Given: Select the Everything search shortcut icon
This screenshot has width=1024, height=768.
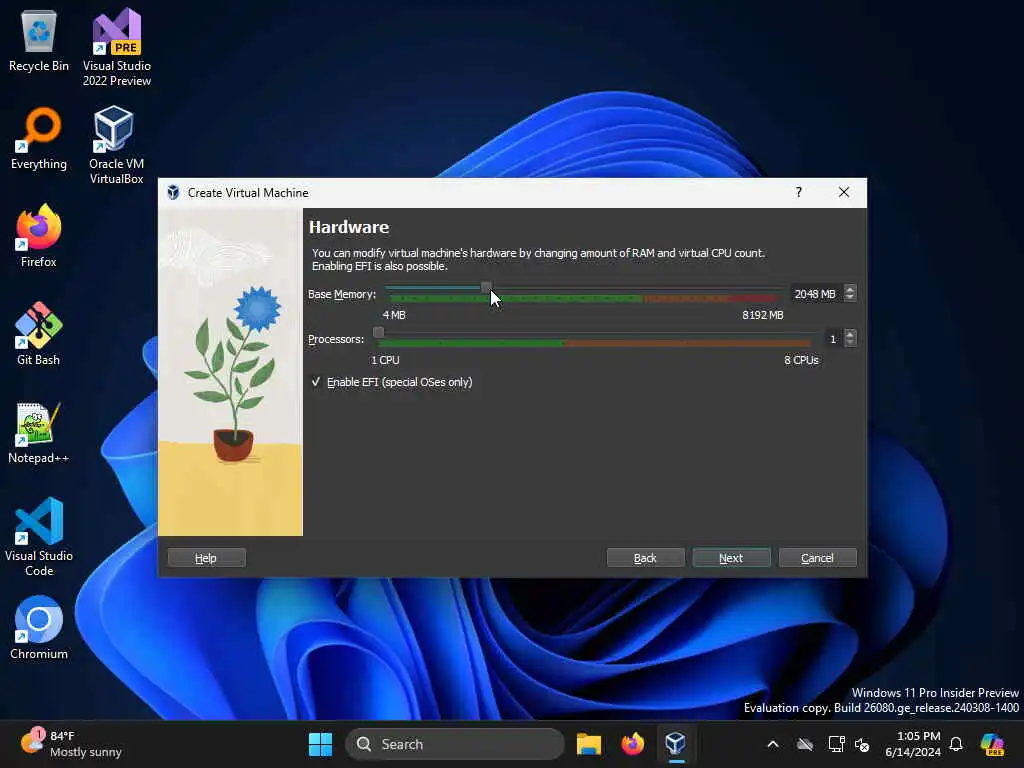Looking at the screenshot, I should [39, 138].
